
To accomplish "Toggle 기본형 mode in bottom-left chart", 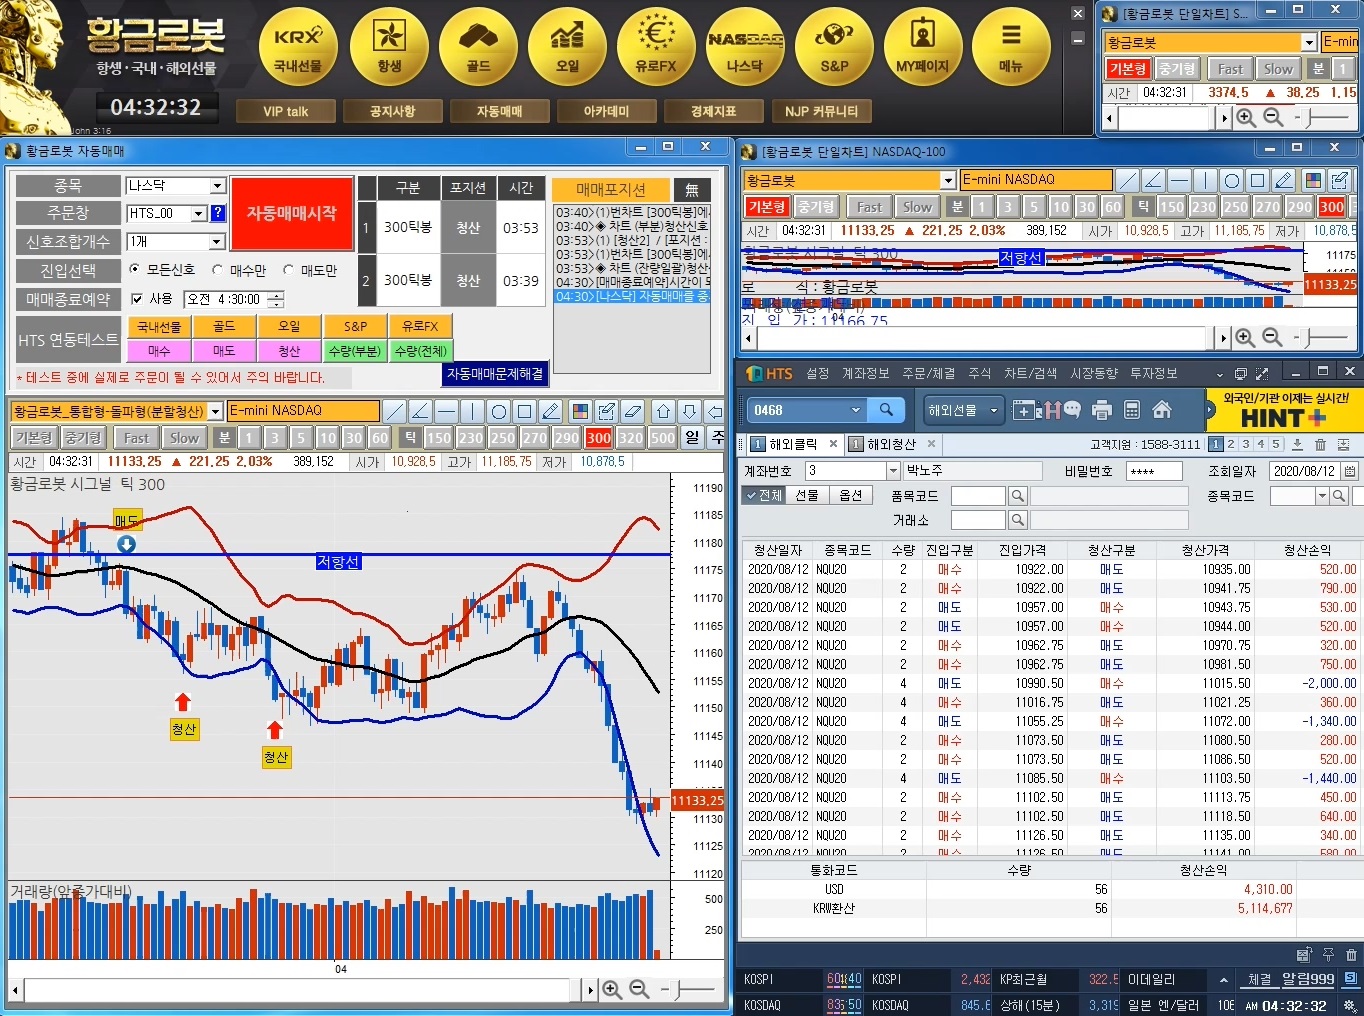I will pyautogui.click(x=34, y=438).
